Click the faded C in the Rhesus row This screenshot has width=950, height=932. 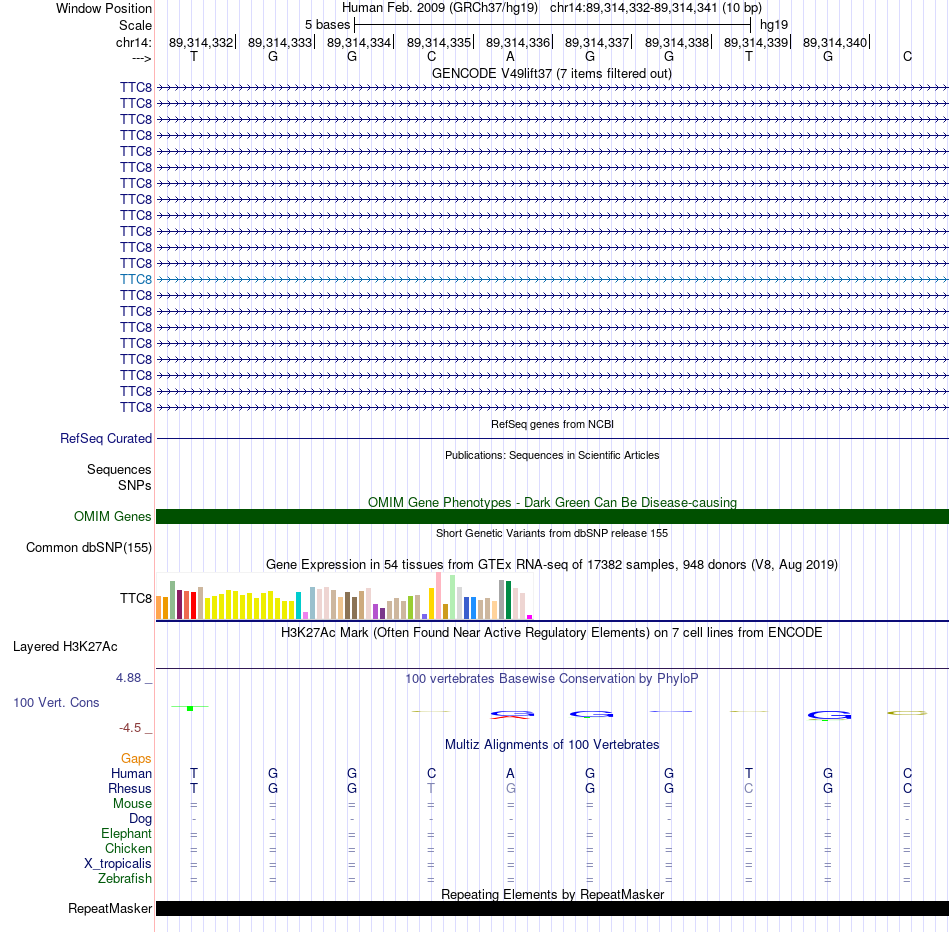tap(749, 788)
